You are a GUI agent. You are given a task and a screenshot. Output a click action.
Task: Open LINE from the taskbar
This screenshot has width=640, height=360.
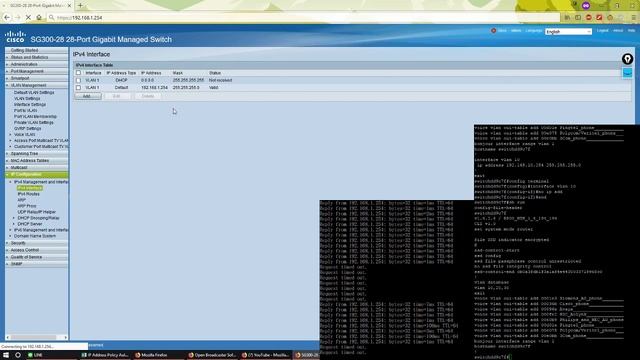36,355
